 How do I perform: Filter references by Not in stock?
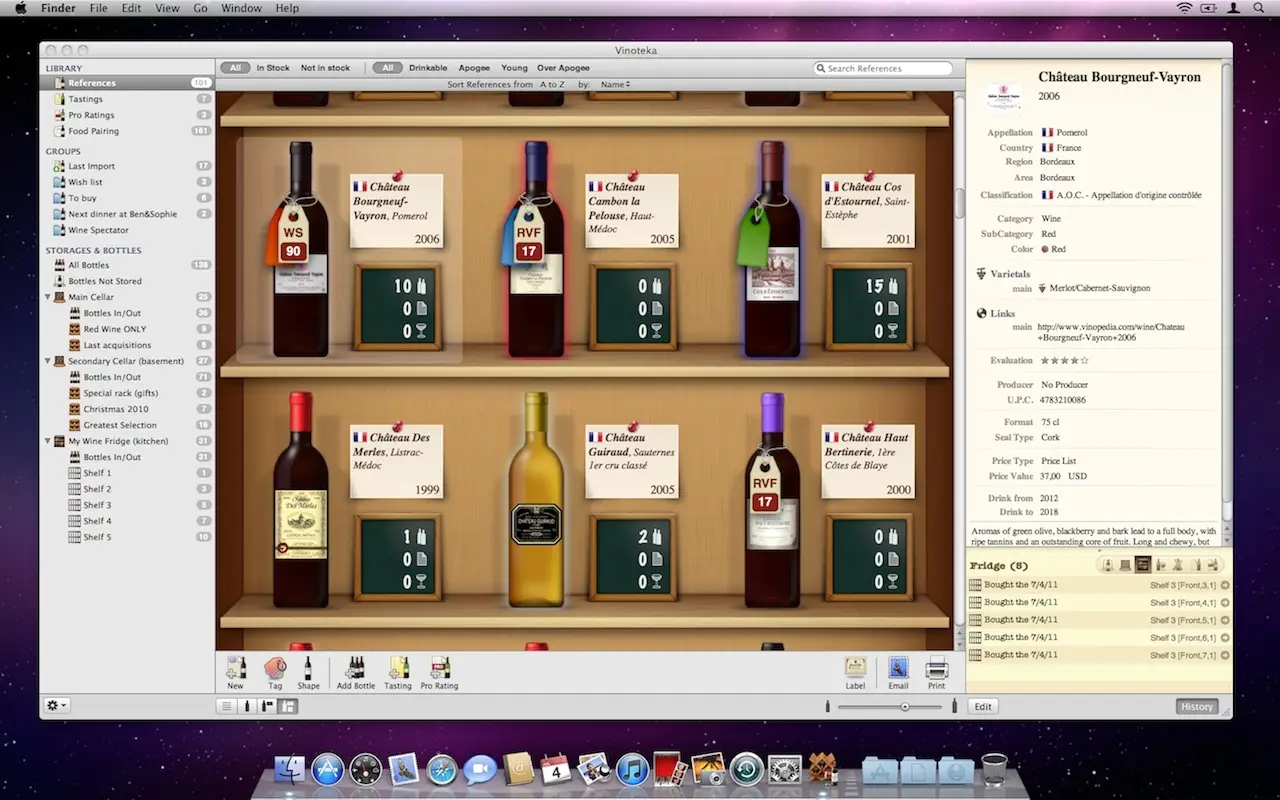click(326, 68)
